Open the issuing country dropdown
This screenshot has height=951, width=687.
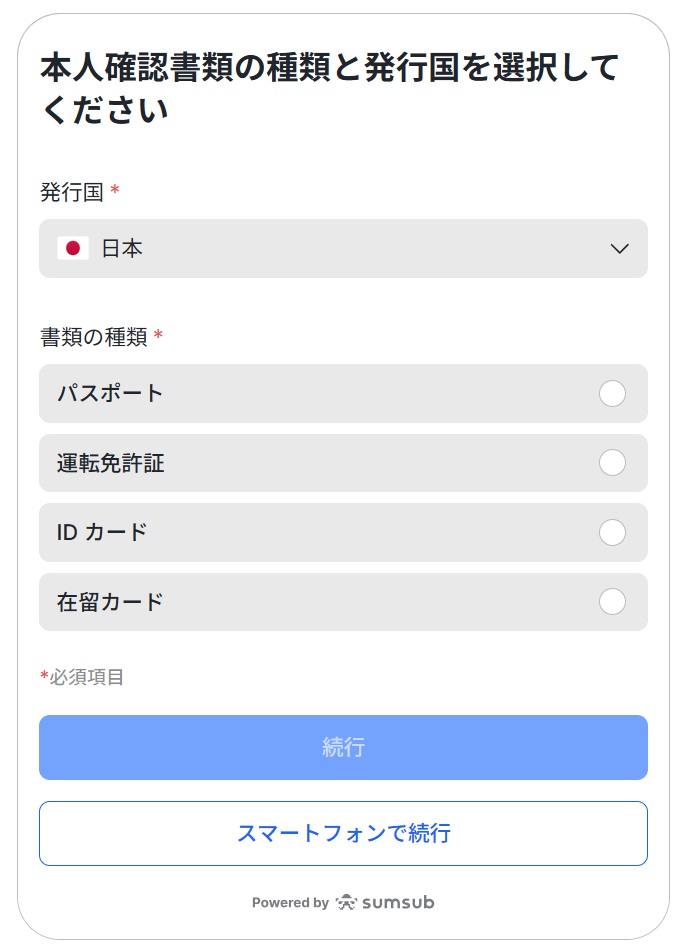pyautogui.click(x=343, y=249)
